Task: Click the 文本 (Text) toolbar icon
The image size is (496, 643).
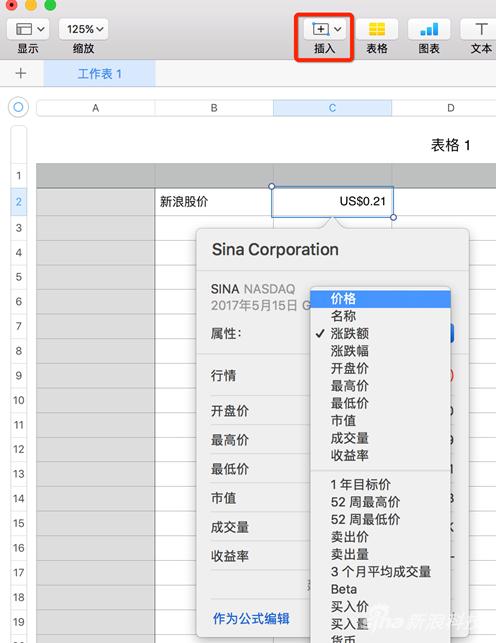Action: (x=480, y=29)
